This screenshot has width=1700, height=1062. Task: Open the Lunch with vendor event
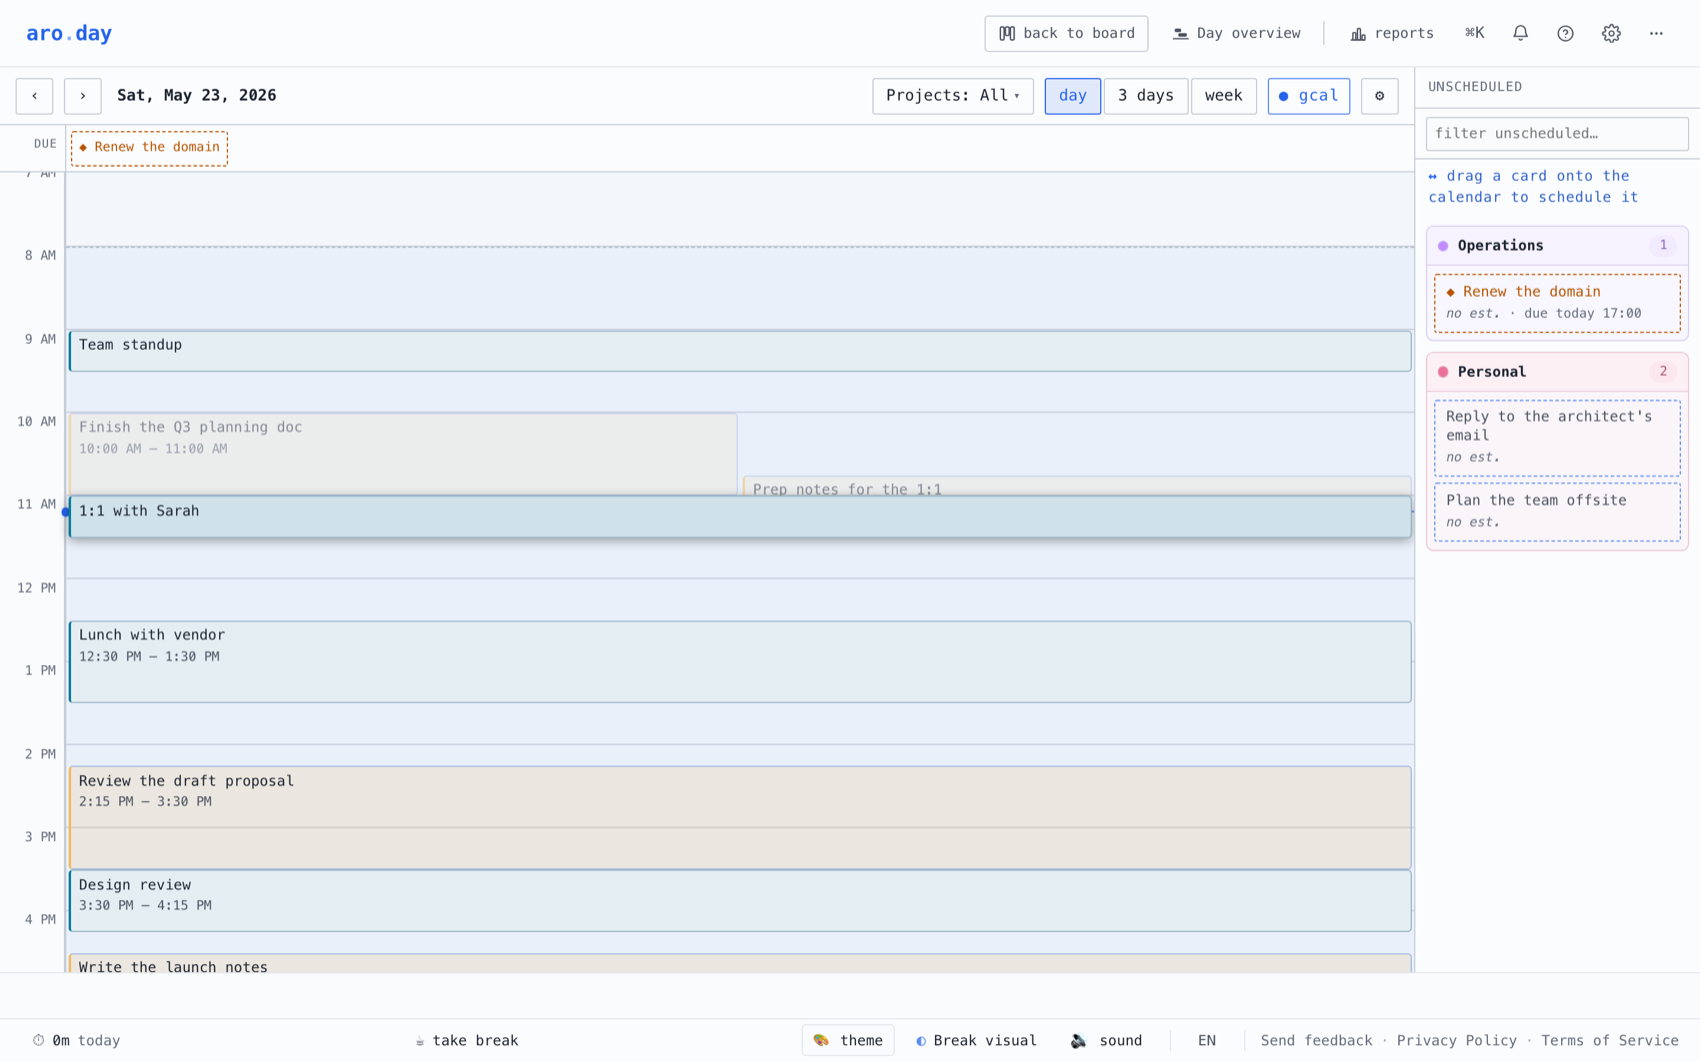tap(740, 661)
